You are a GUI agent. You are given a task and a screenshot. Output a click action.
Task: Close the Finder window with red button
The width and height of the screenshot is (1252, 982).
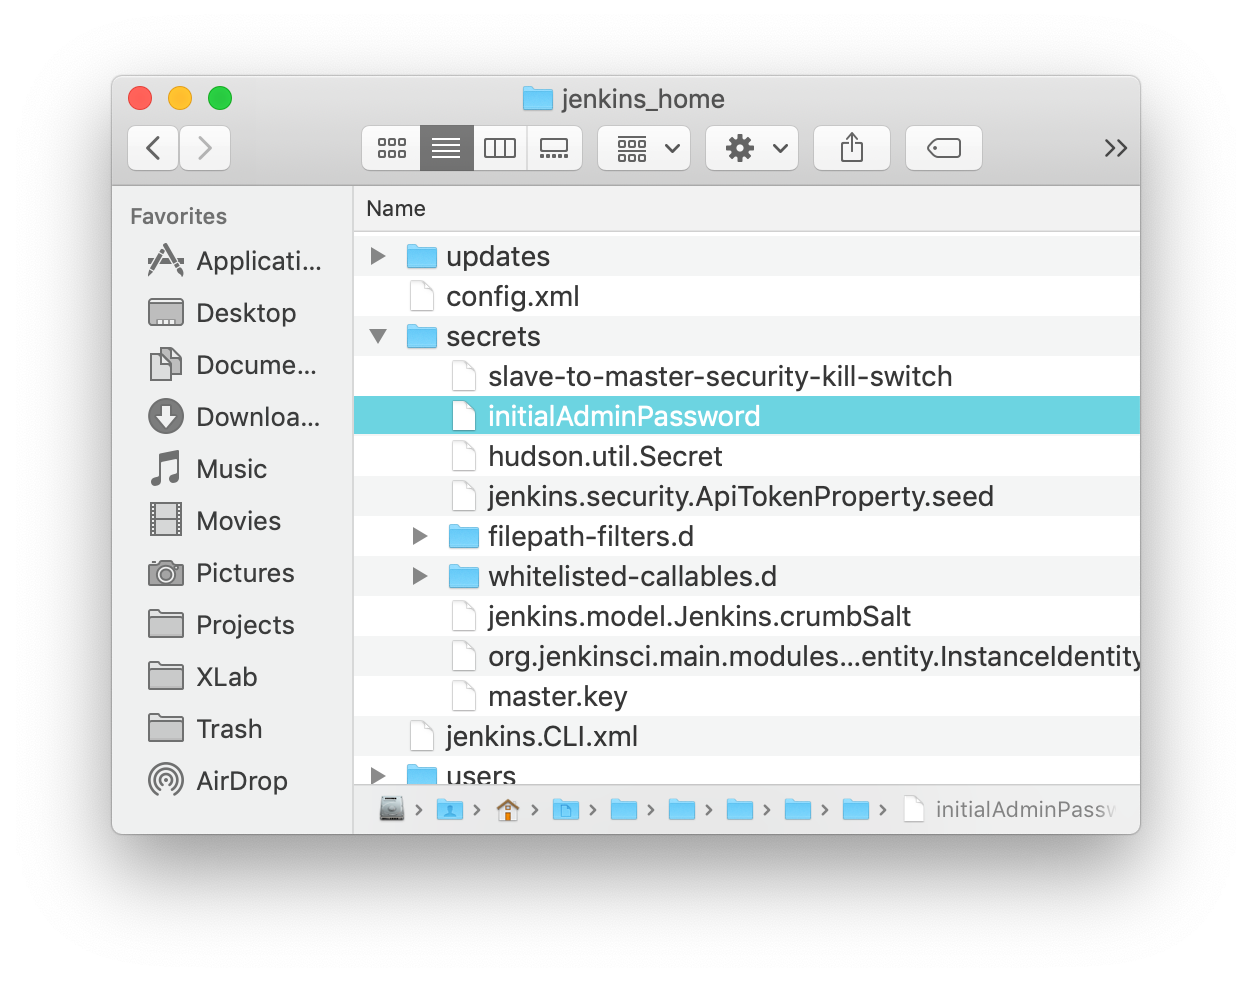click(x=140, y=98)
